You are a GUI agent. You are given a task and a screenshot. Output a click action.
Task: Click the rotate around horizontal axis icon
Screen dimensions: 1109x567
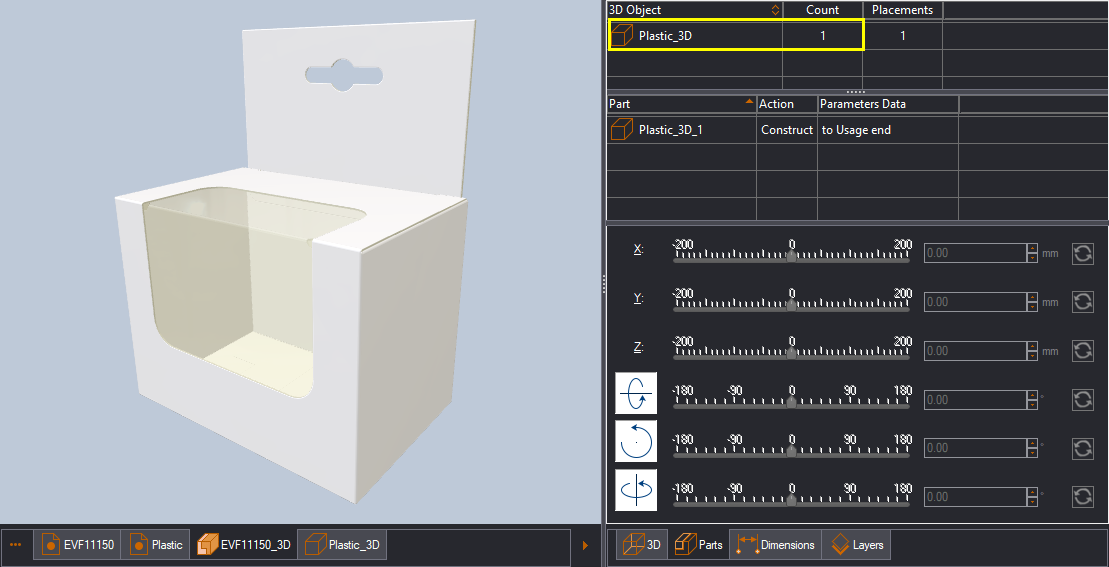(636, 393)
